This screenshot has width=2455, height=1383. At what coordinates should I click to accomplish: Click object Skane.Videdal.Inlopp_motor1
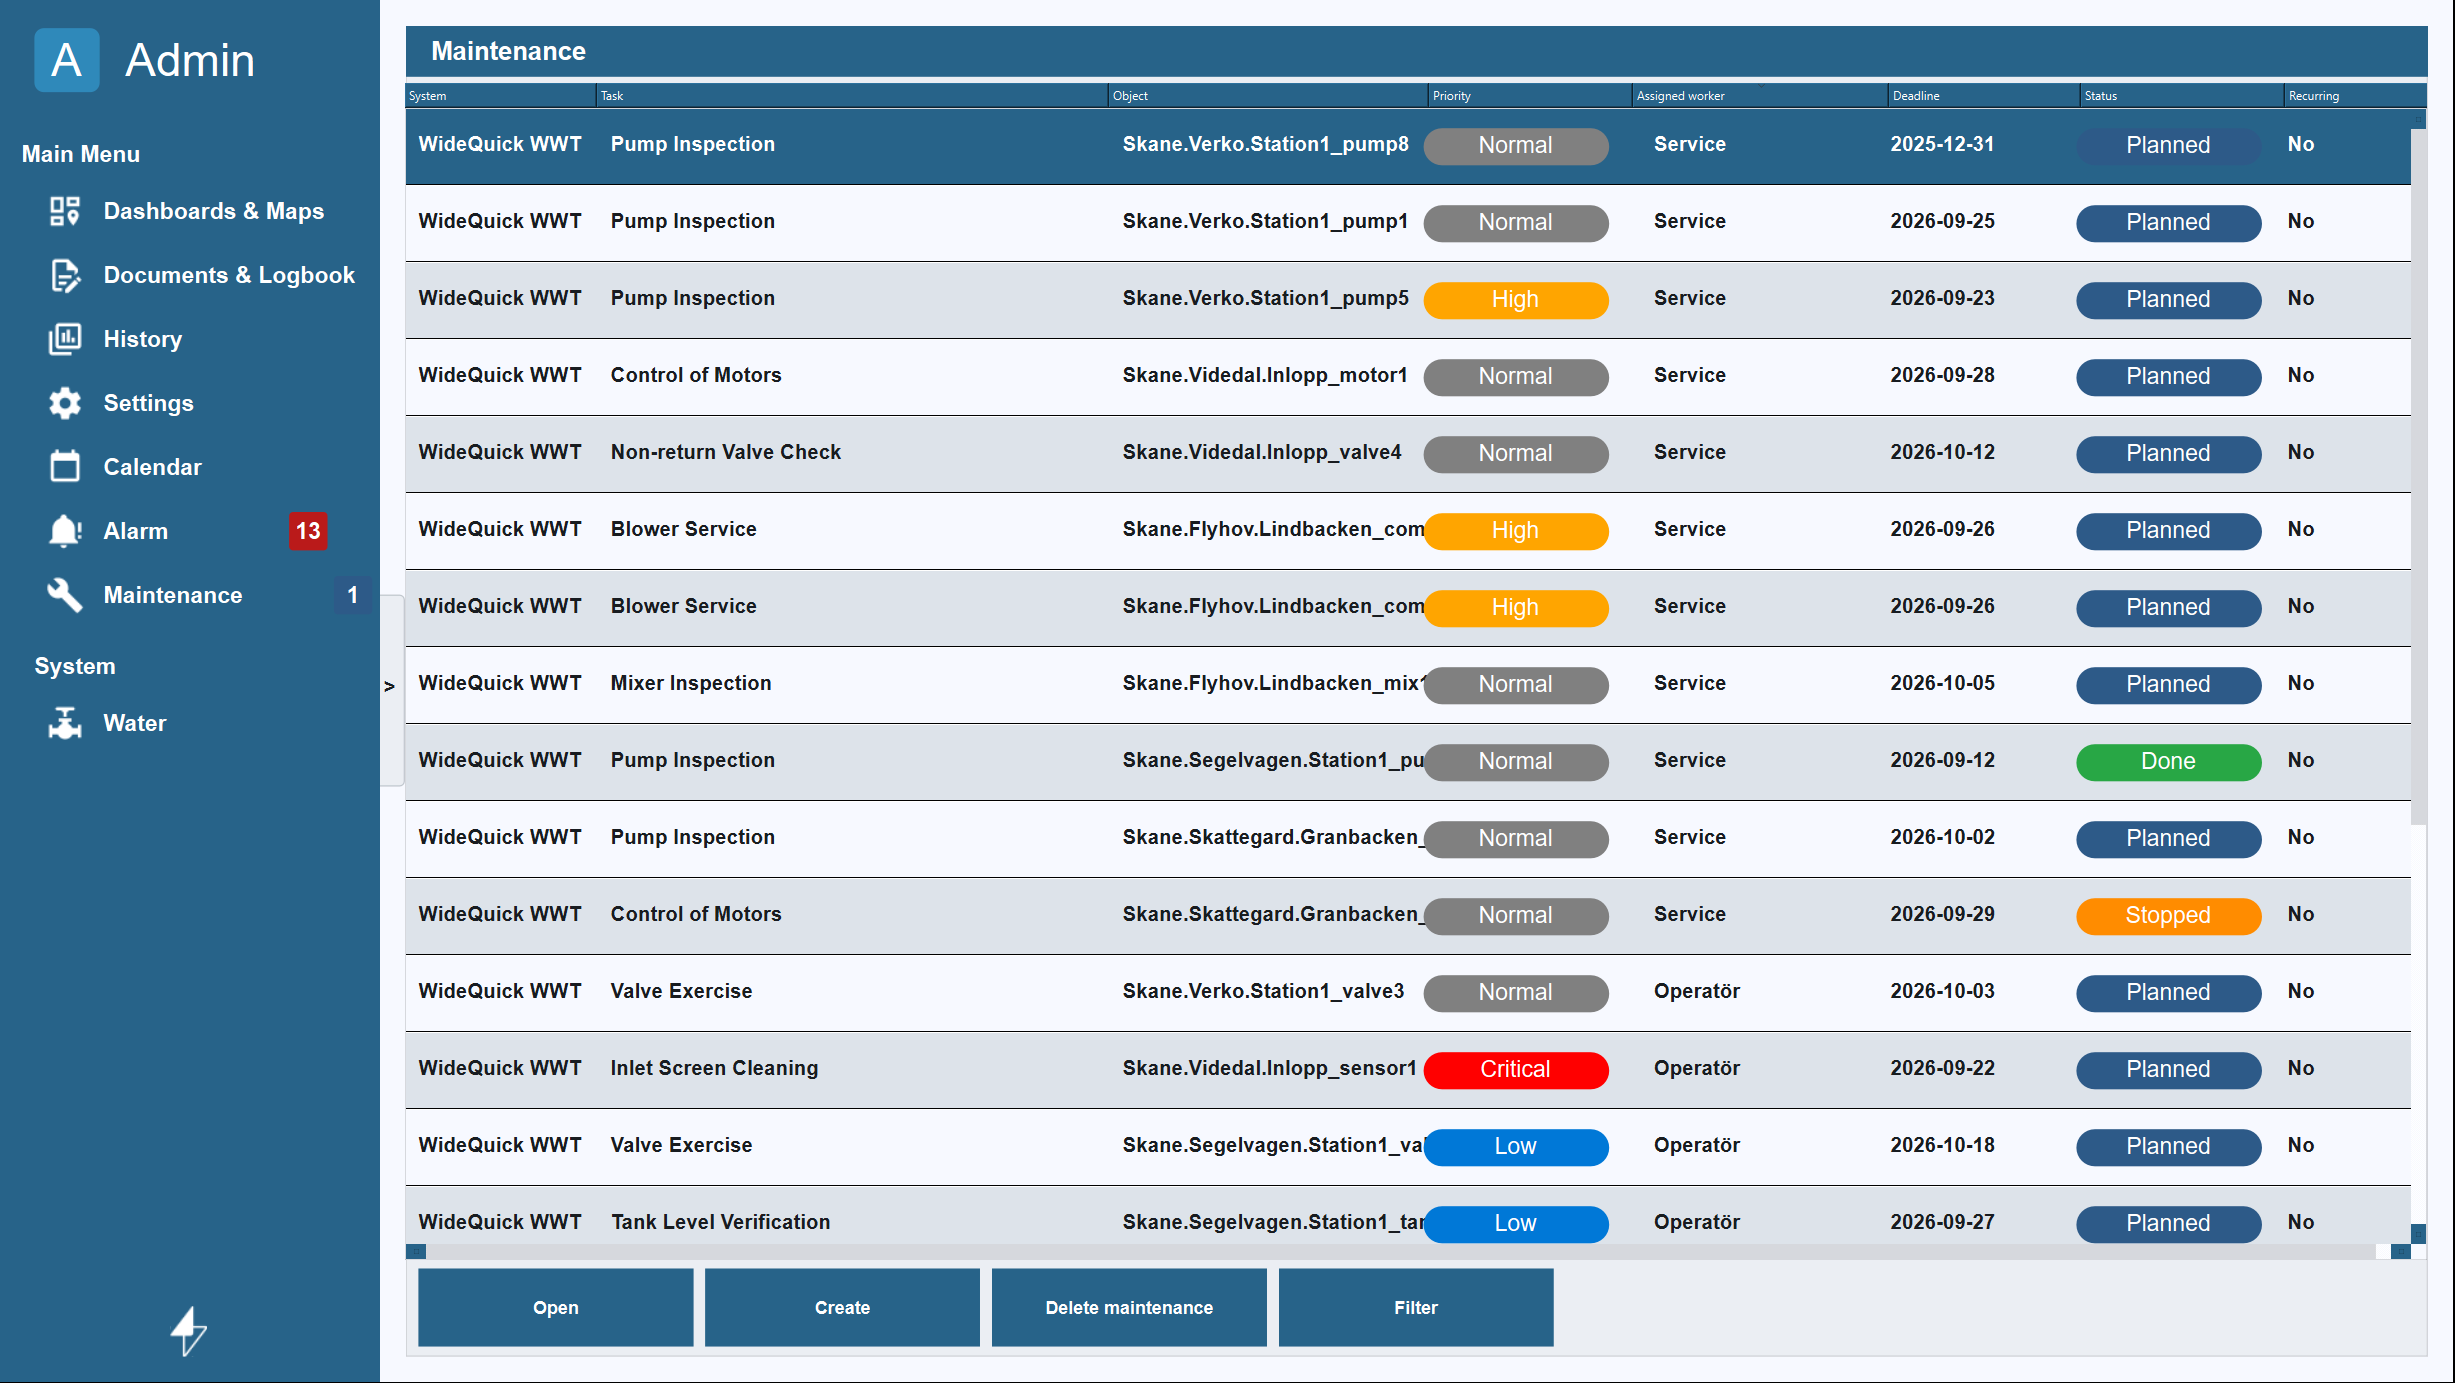pos(1265,375)
